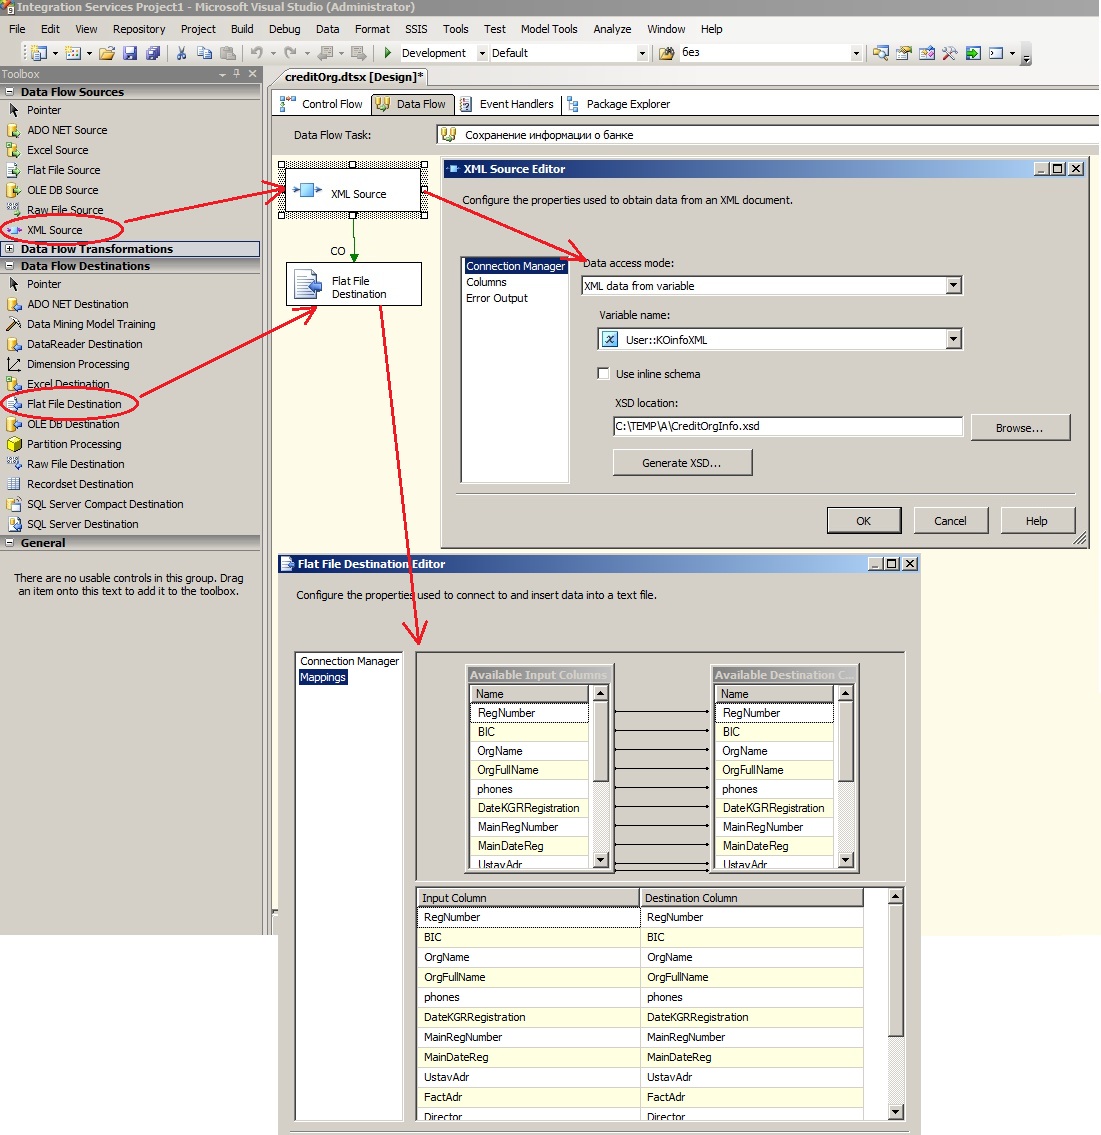Switch to the Package Explorer tab
The width and height of the screenshot is (1101, 1135).
coord(619,104)
